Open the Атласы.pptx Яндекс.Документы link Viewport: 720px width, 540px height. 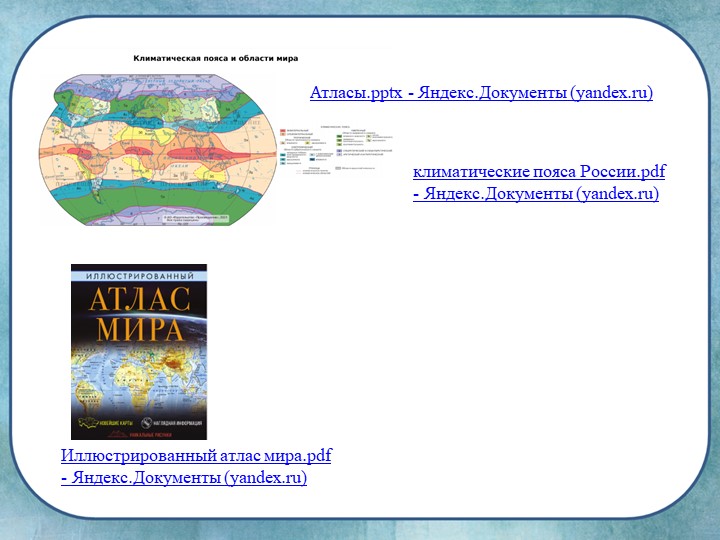click(x=481, y=93)
